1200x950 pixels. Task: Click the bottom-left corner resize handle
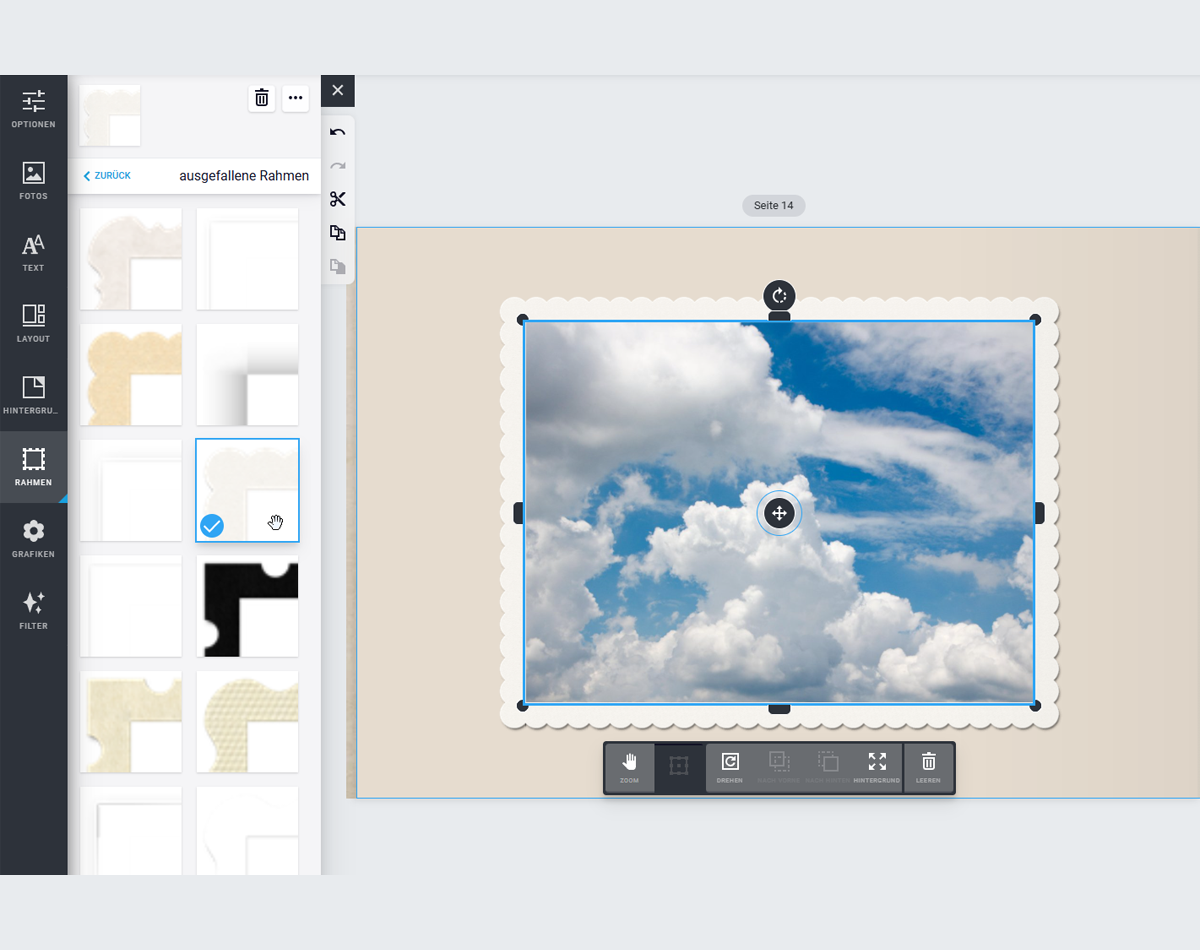click(x=522, y=706)
